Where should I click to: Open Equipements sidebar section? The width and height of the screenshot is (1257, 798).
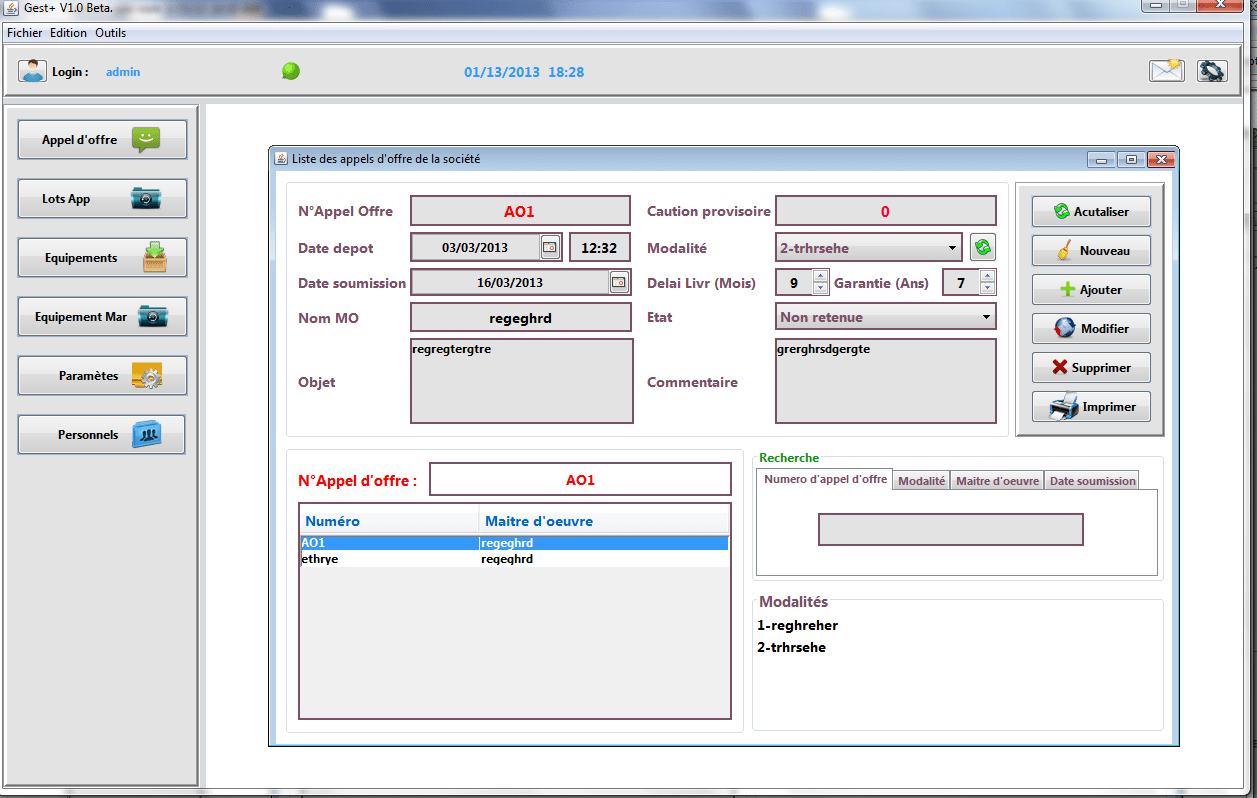tap(102, 258)
